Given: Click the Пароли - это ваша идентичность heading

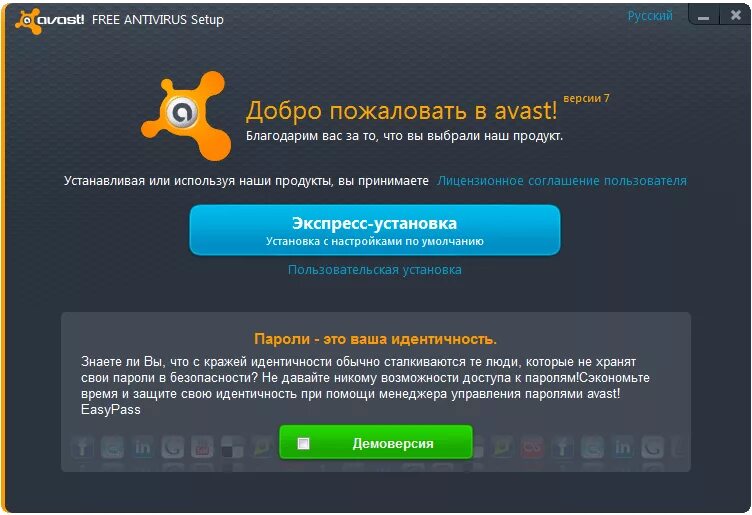Looking at the screenshot, I should click(x=376, y=339).
